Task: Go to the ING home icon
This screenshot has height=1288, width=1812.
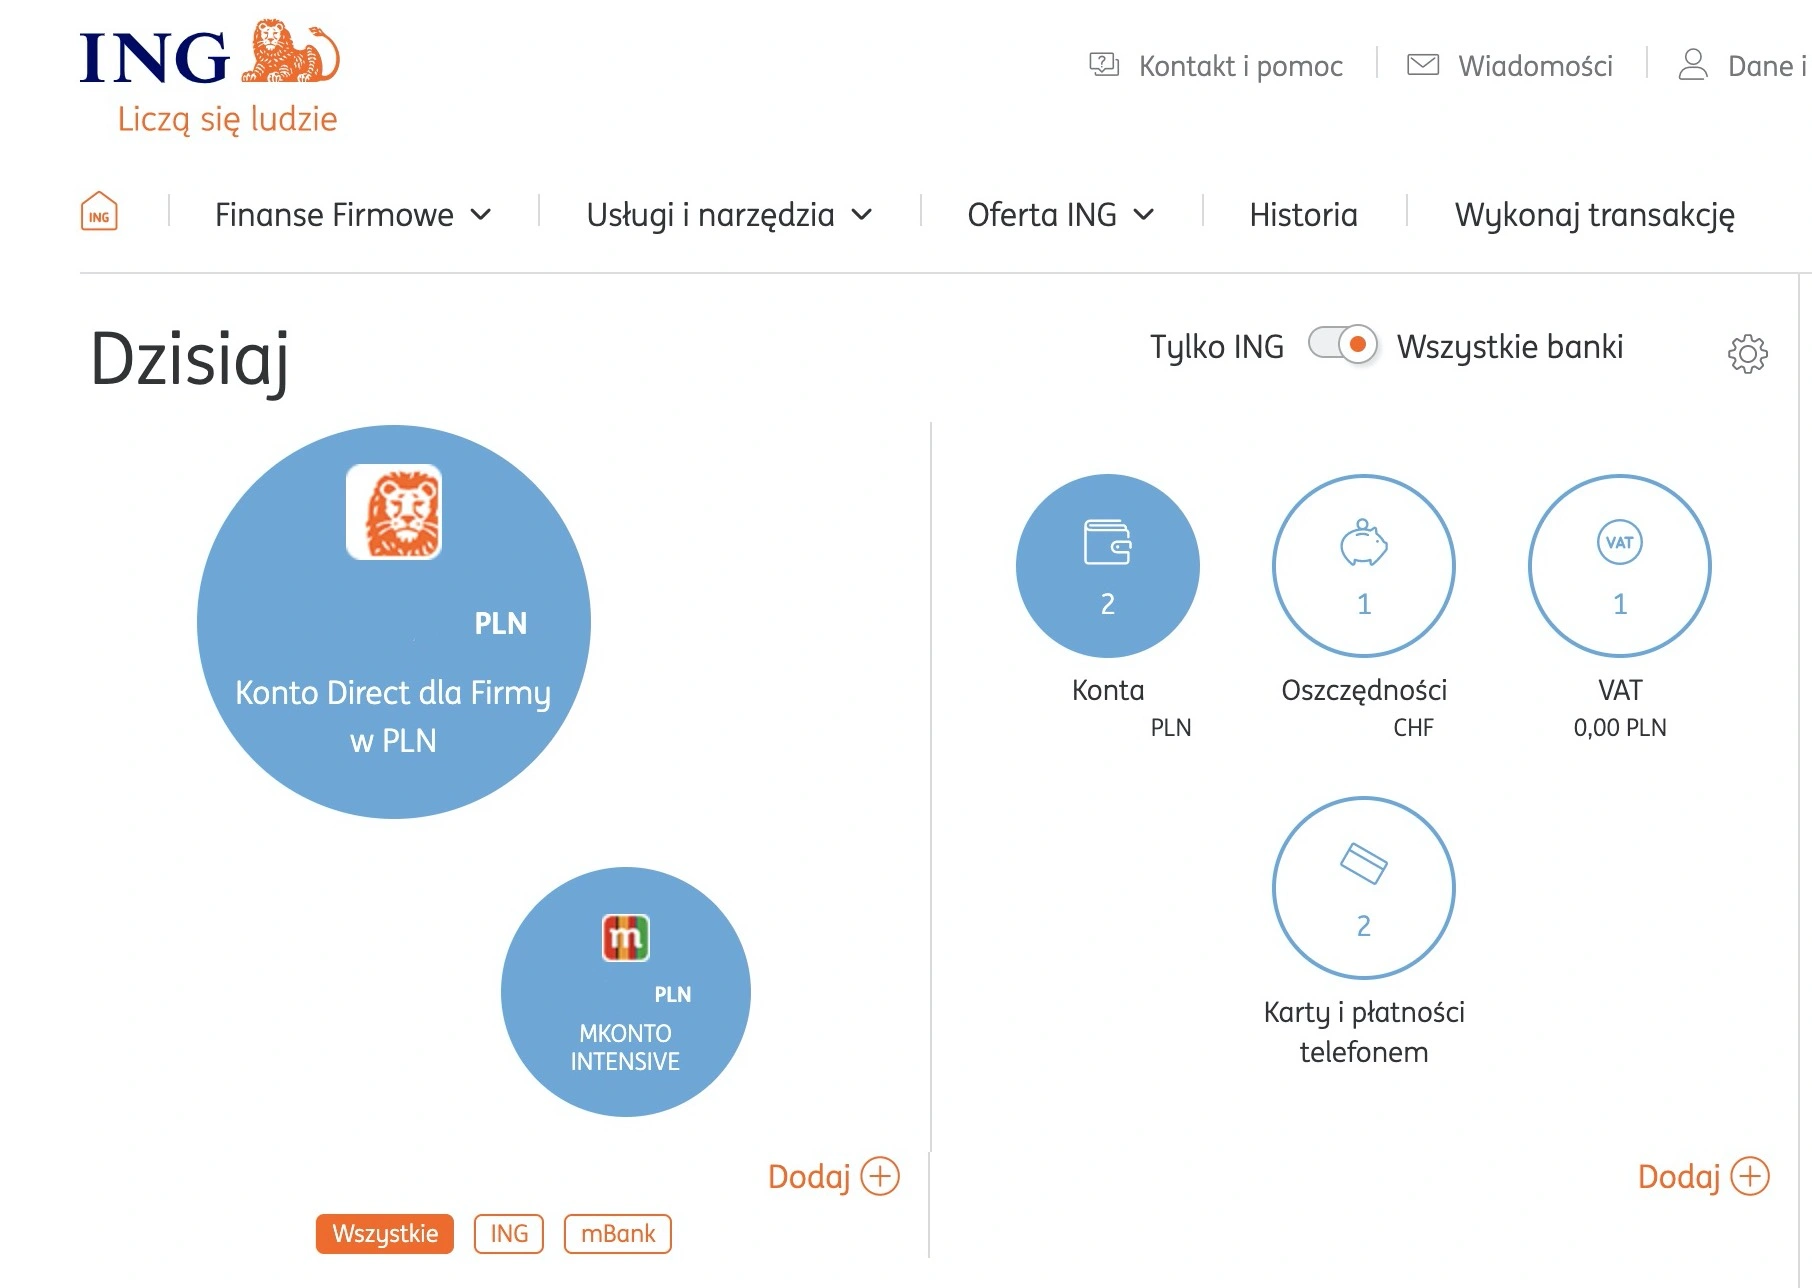Action: pyautogui.click(x=99, y=212)
